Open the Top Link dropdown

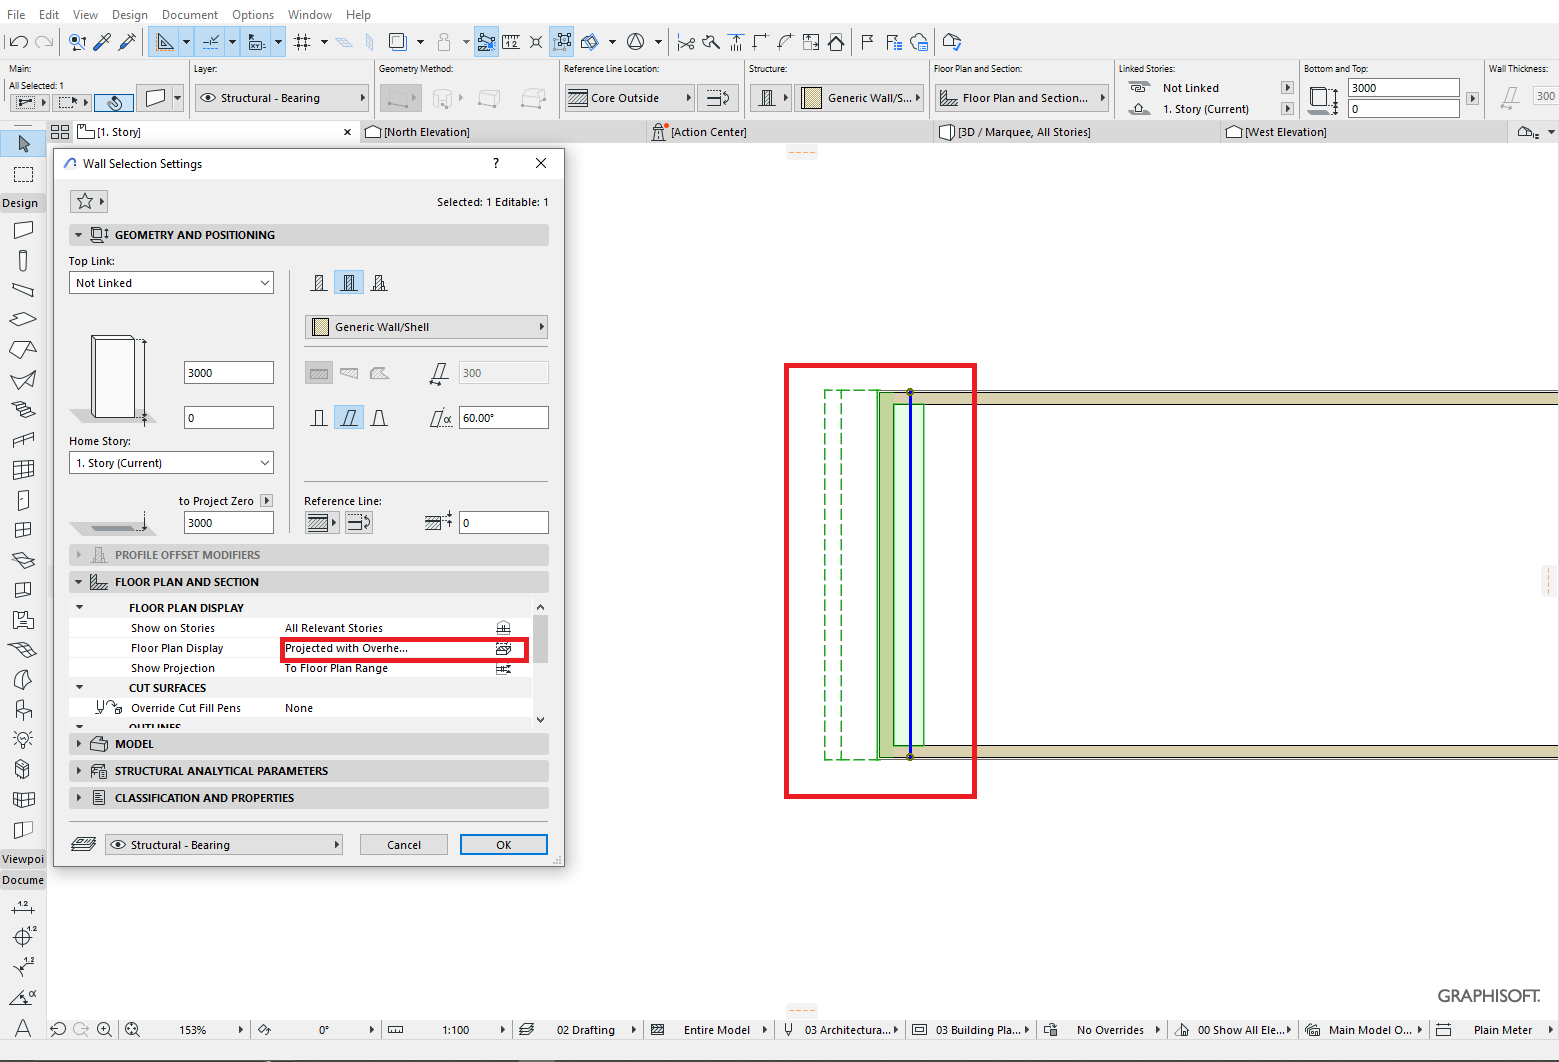(x=170, y=282)
